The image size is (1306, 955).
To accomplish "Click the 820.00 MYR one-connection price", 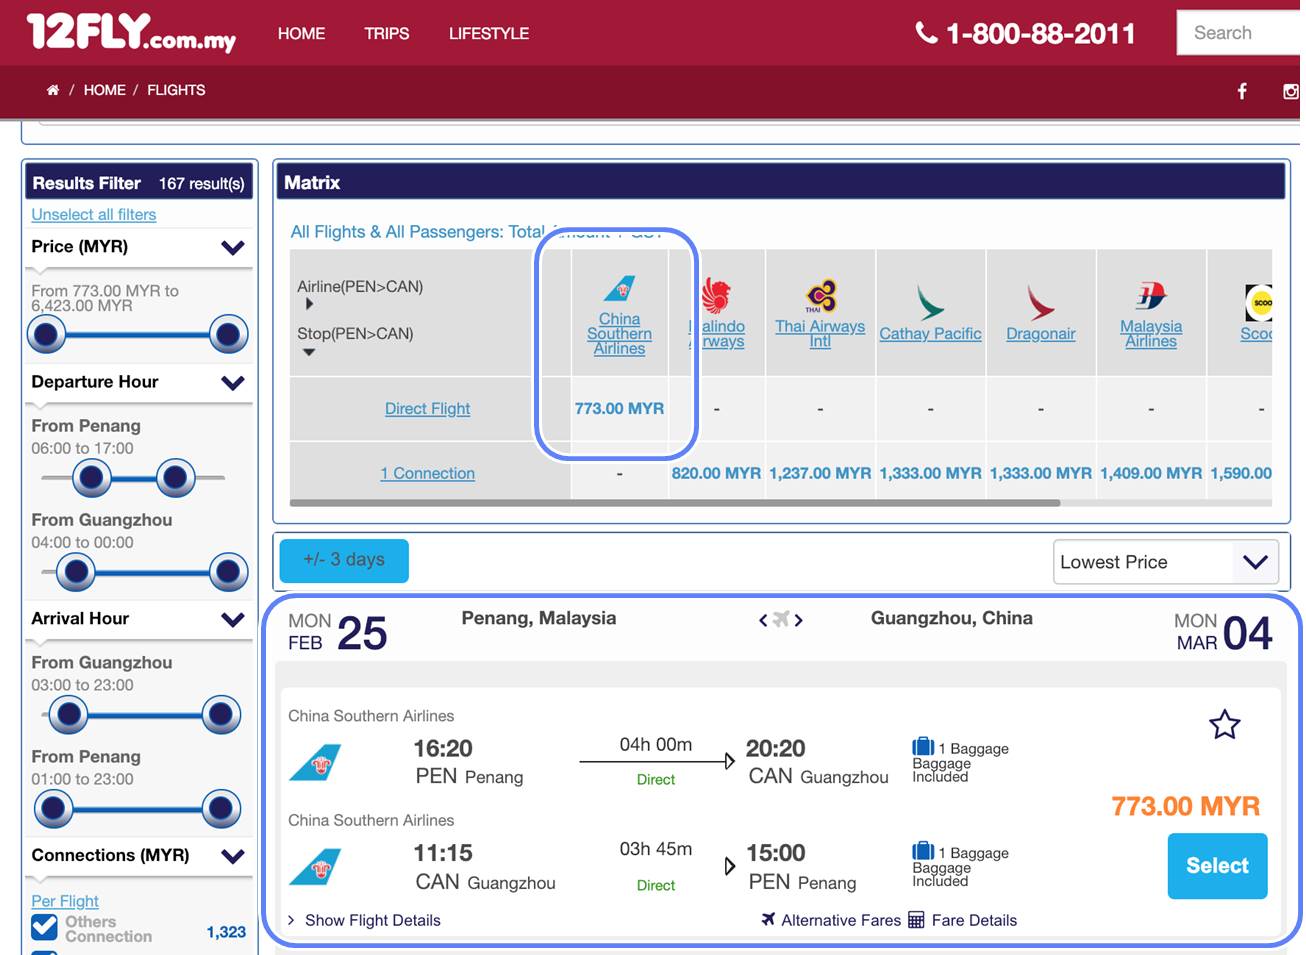I will click(716, 473).
